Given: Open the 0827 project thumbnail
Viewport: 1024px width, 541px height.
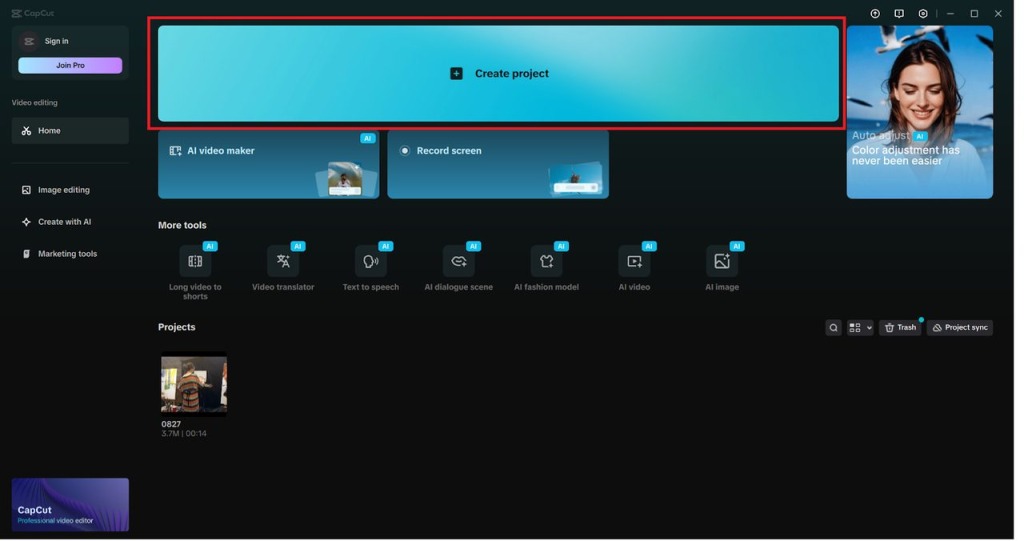Looking at the screenshot, I should [194, 384].
